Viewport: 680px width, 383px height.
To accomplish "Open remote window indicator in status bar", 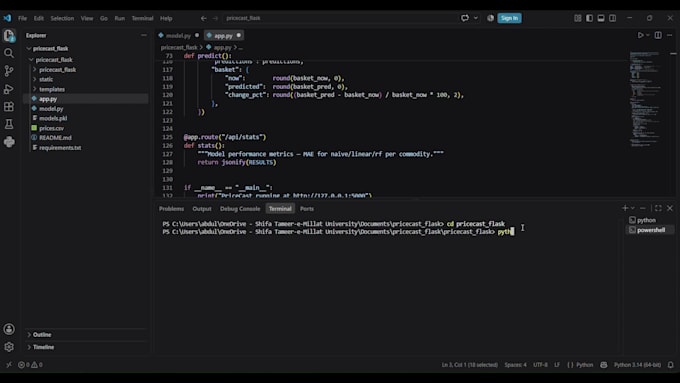I will click(x=8, y=365).
